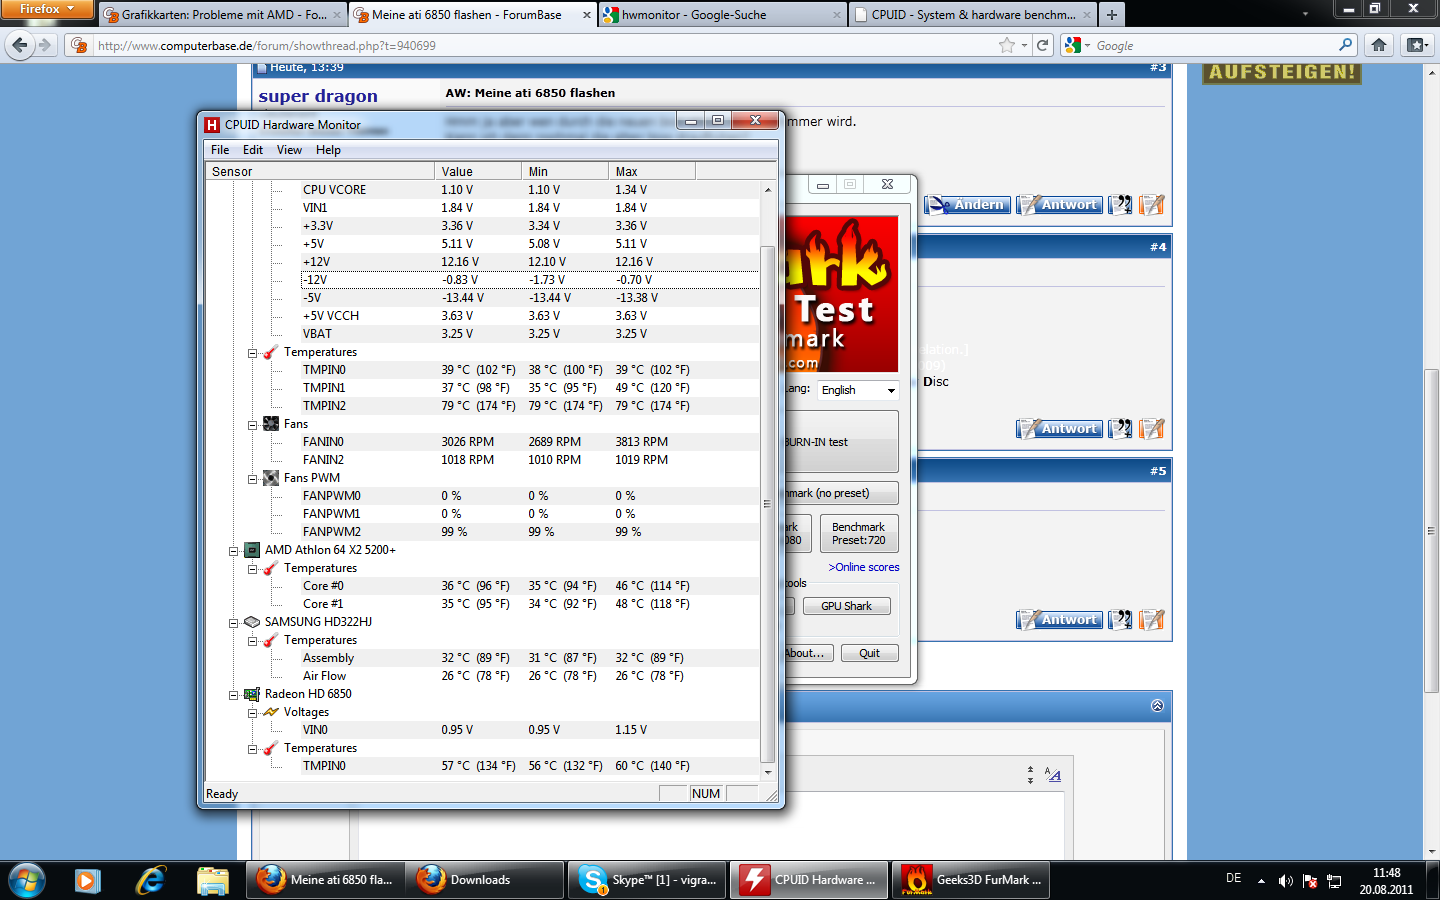Image resolution: width=1440 pixels, height=900 pixels.
Task: Click the Firefox back arrow button
Action: coord(20,45)
